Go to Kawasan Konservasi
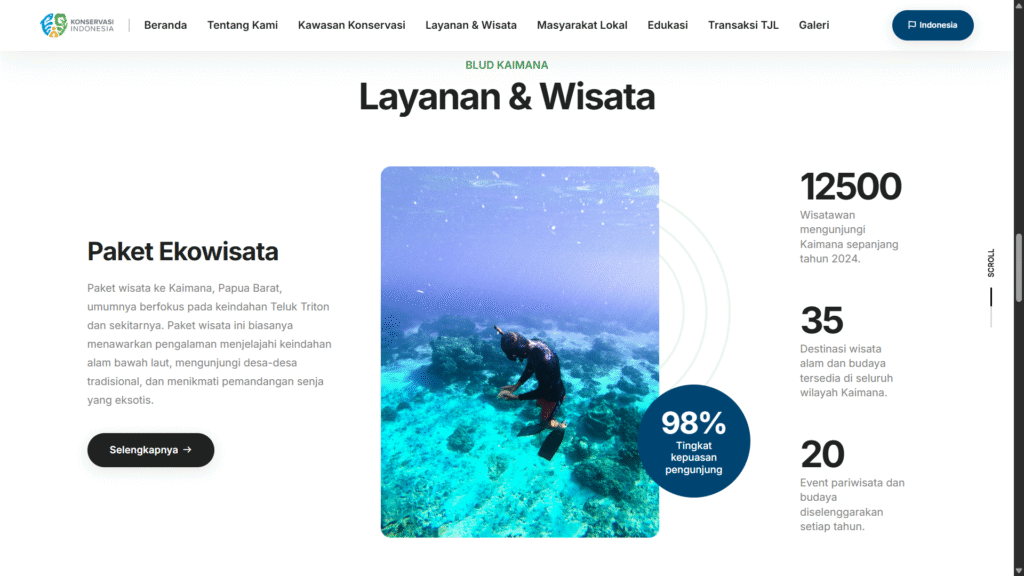This screenshot has width=1024, height=576. tap(351, 25)
